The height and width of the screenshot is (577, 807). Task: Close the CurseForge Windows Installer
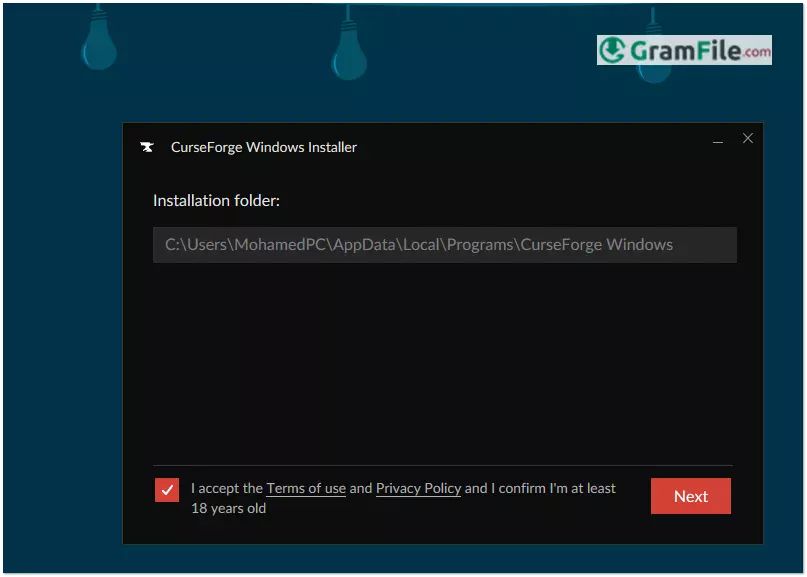(x=748, y=138)
